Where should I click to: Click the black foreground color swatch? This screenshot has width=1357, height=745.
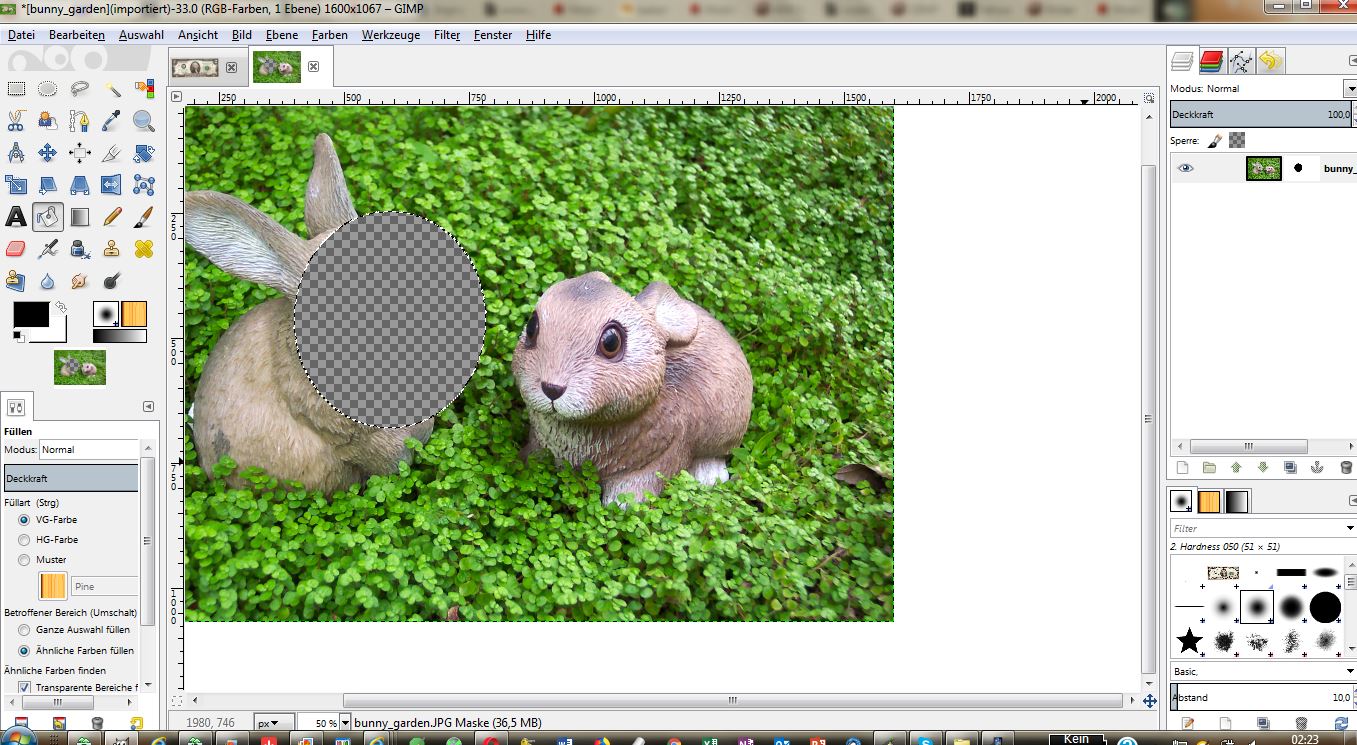click(x=29, y=314)
